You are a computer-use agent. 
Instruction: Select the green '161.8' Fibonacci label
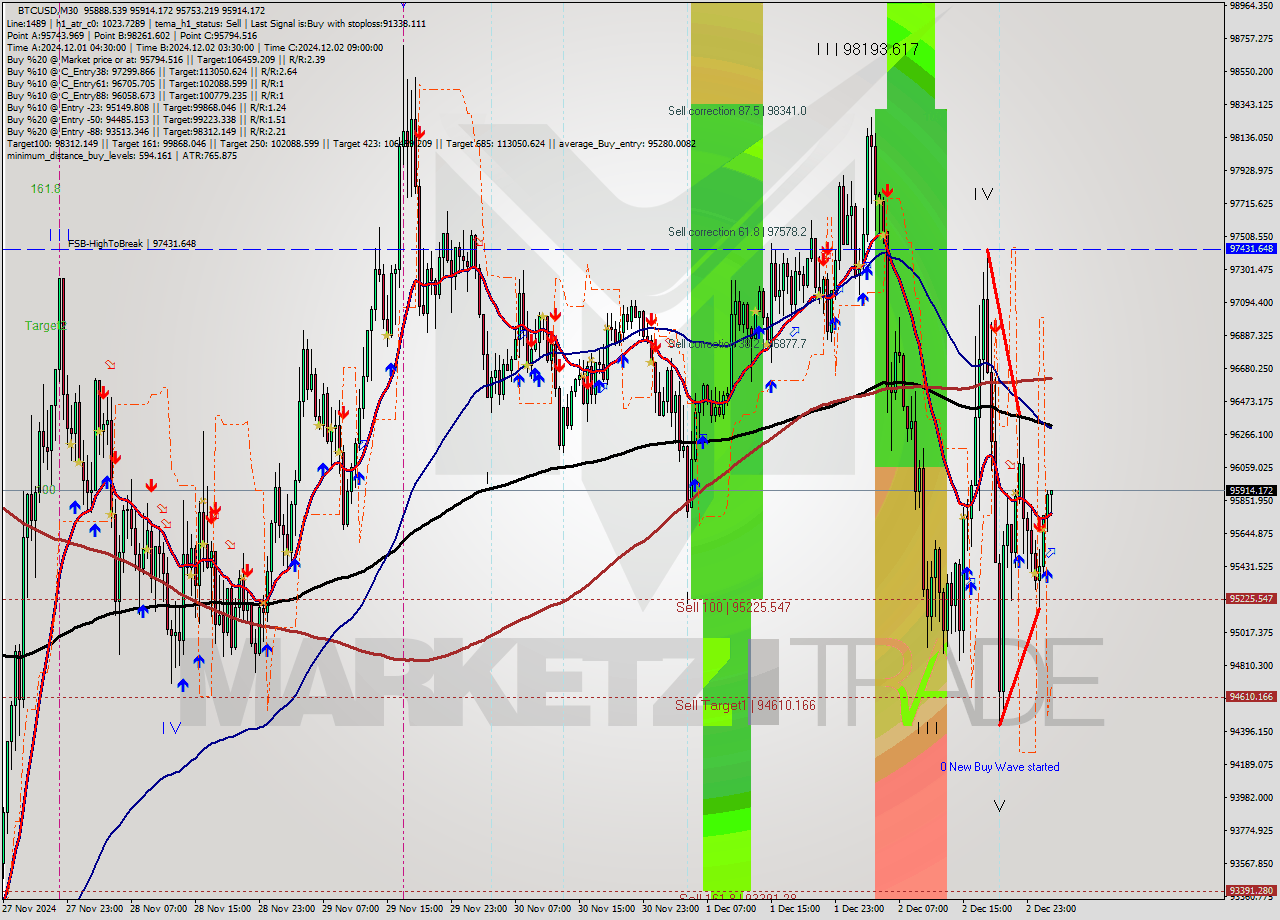[x=45, y=188]
